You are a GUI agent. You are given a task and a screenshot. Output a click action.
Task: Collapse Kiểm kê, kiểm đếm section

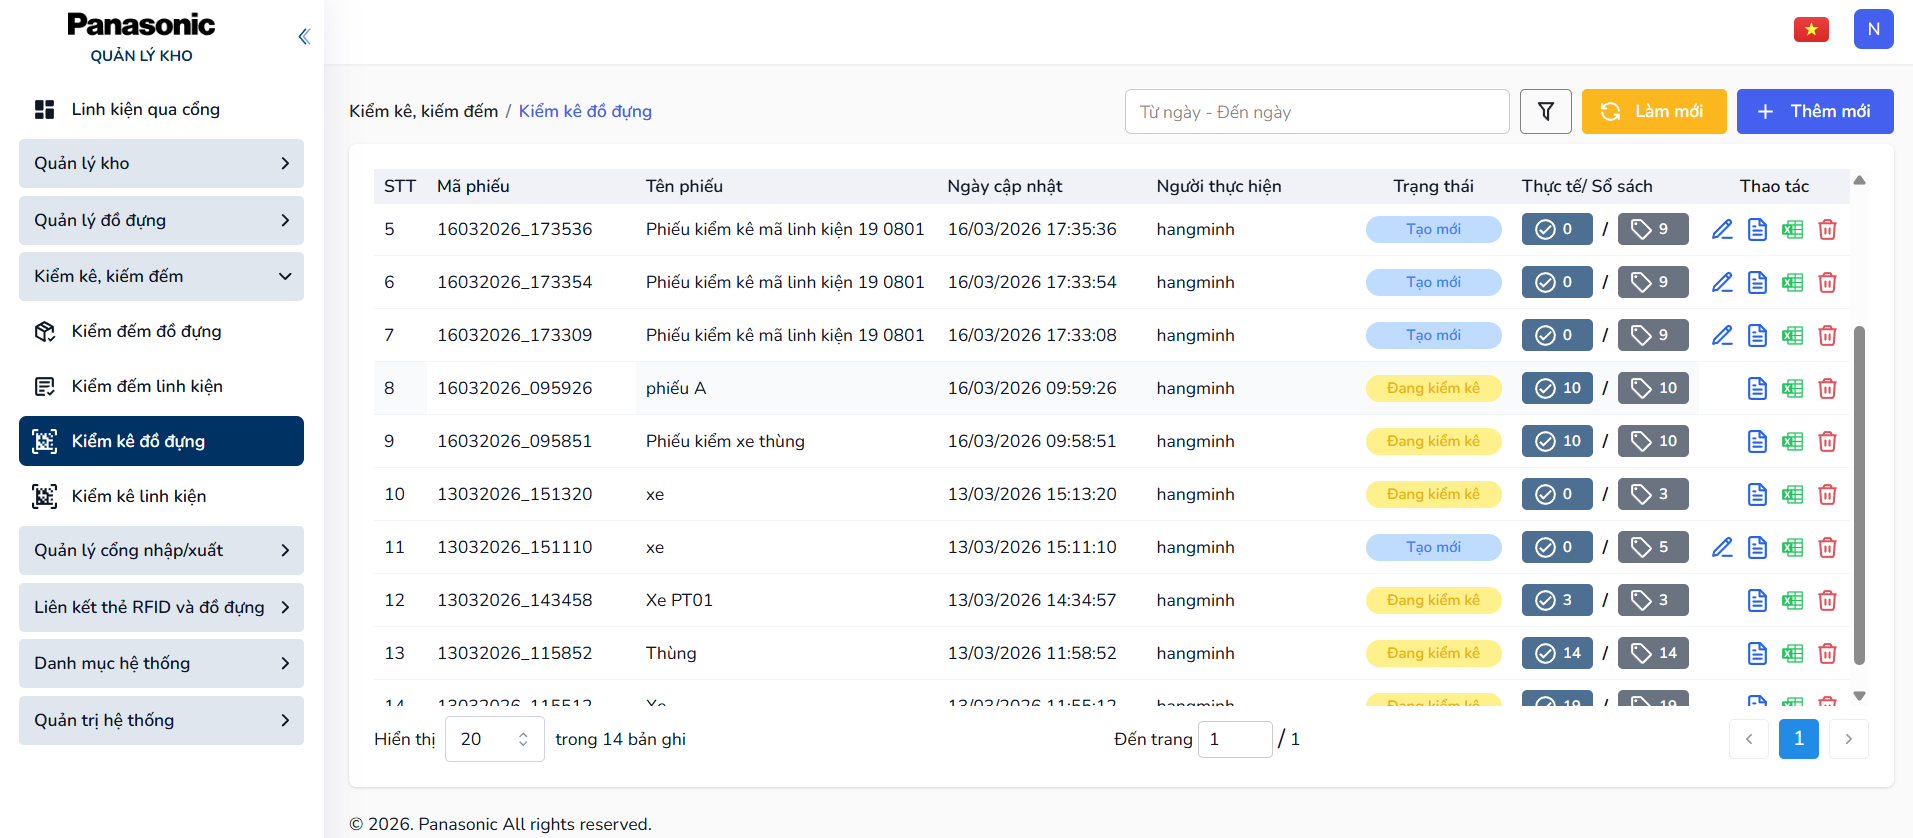161,276
